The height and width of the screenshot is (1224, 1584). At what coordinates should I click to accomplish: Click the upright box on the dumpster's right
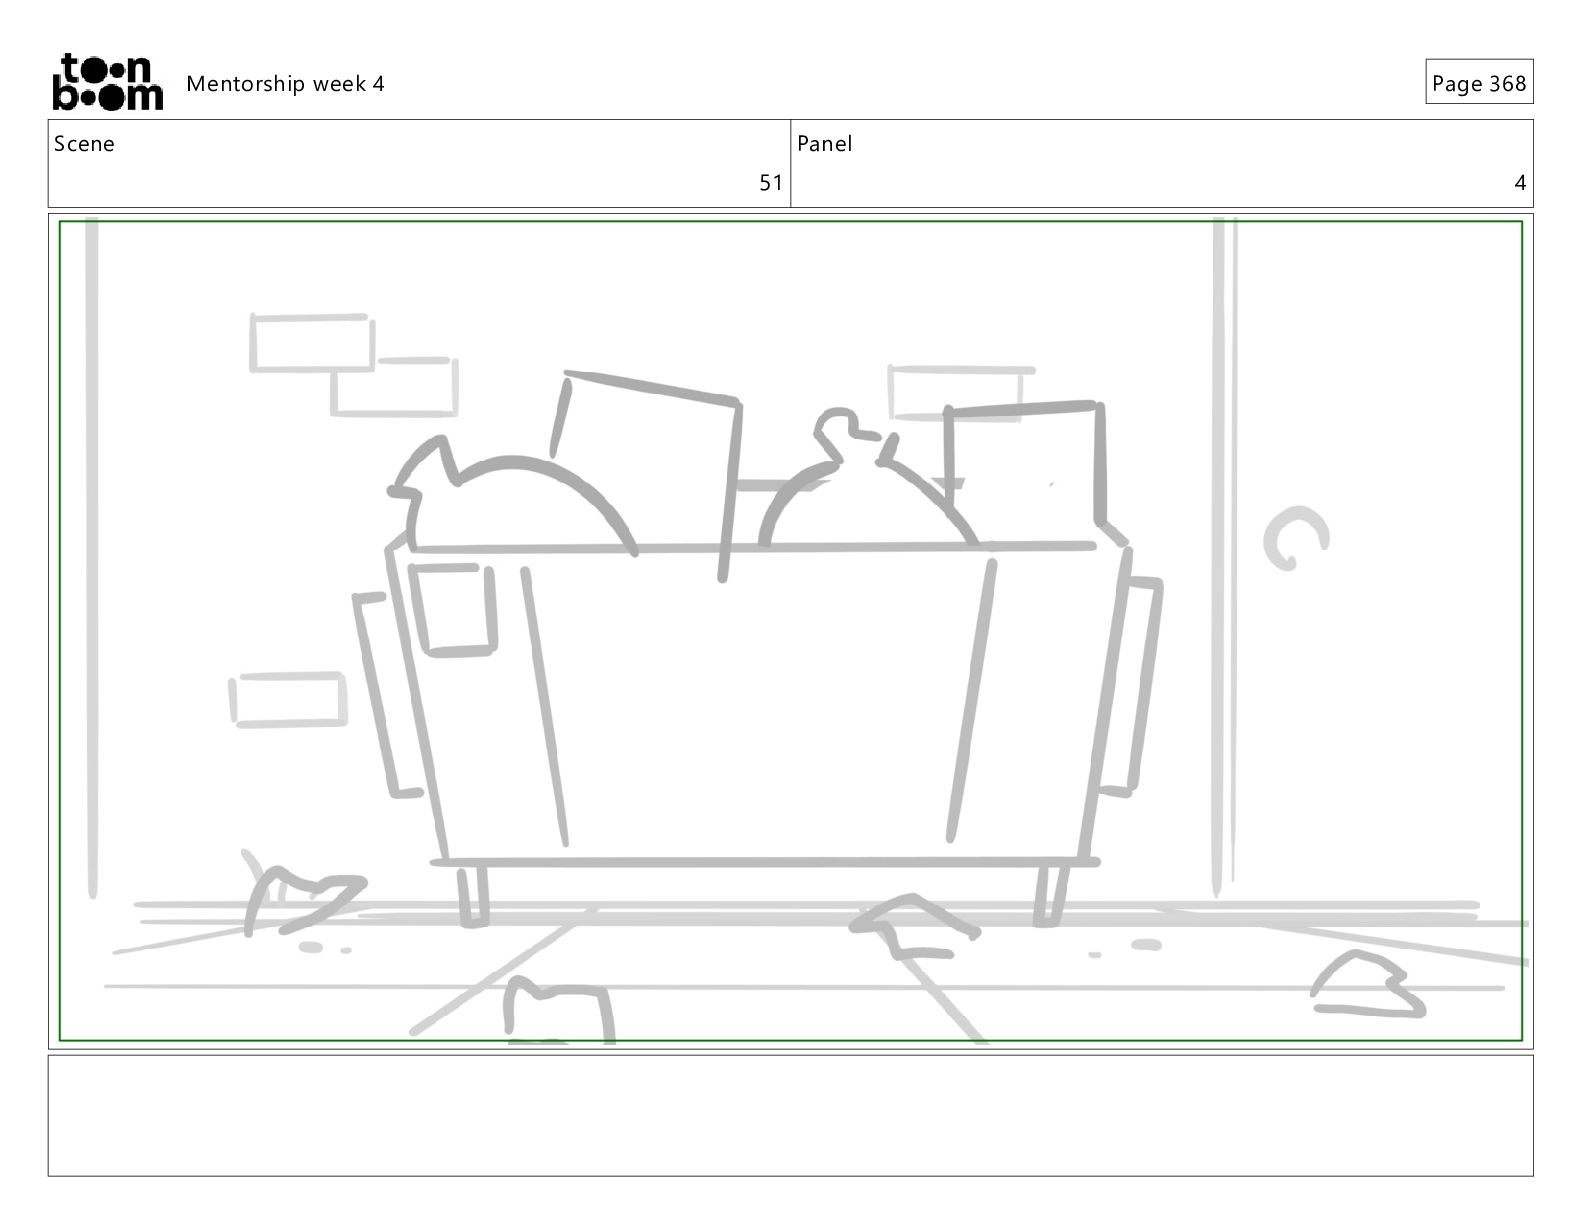coord(1027,470)
